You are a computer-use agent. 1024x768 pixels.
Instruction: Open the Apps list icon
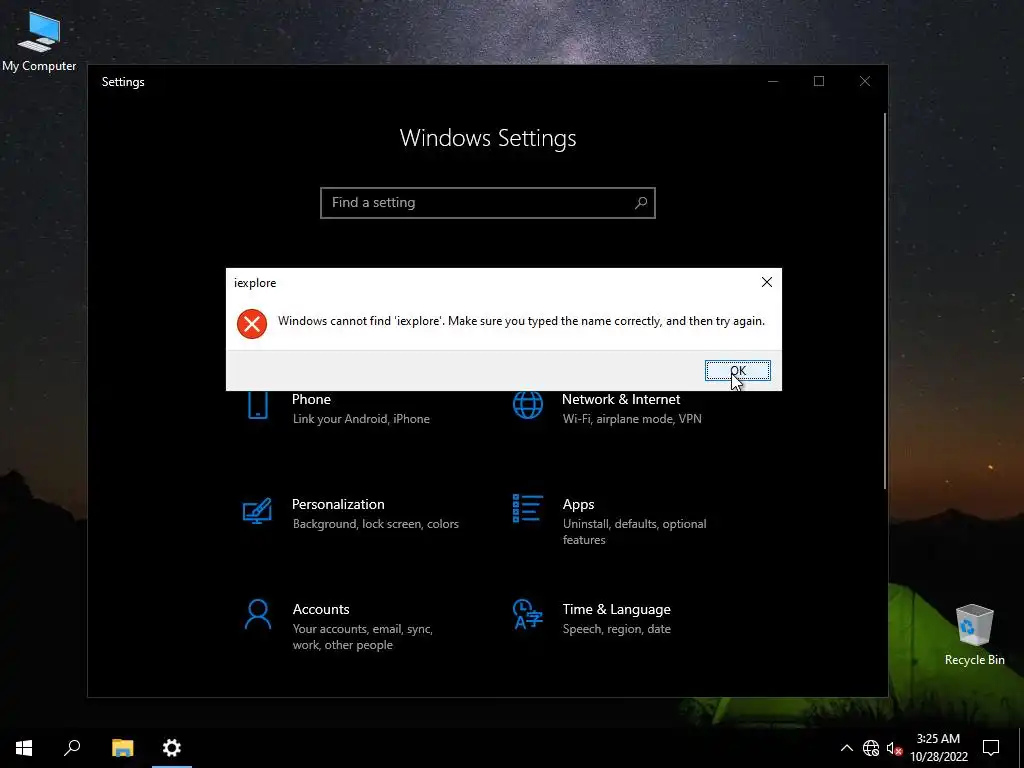[x=528, y=509]
